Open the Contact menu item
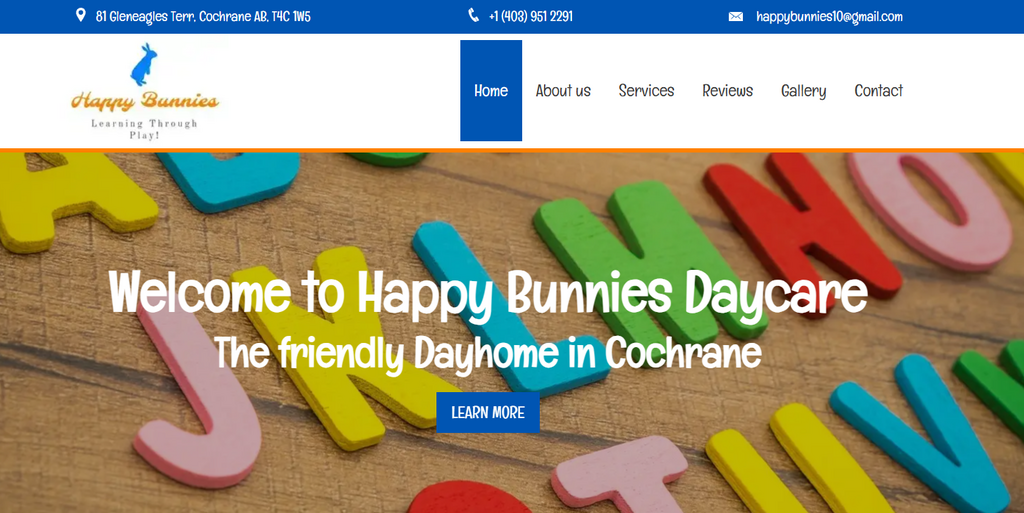1024x513 pixels. [878, 91]
